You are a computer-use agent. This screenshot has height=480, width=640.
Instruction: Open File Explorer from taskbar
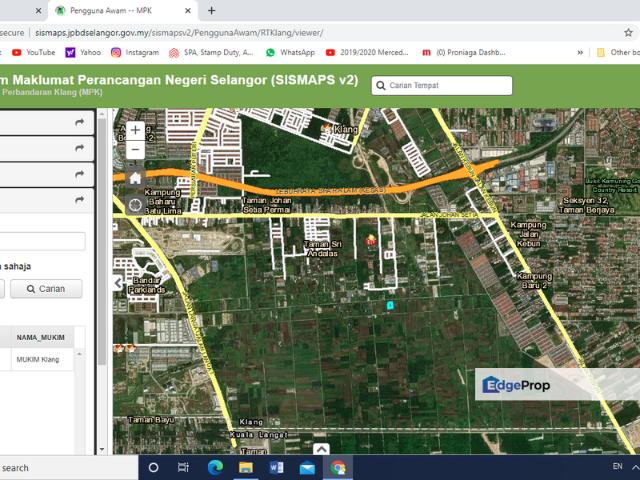coord(246,467)
